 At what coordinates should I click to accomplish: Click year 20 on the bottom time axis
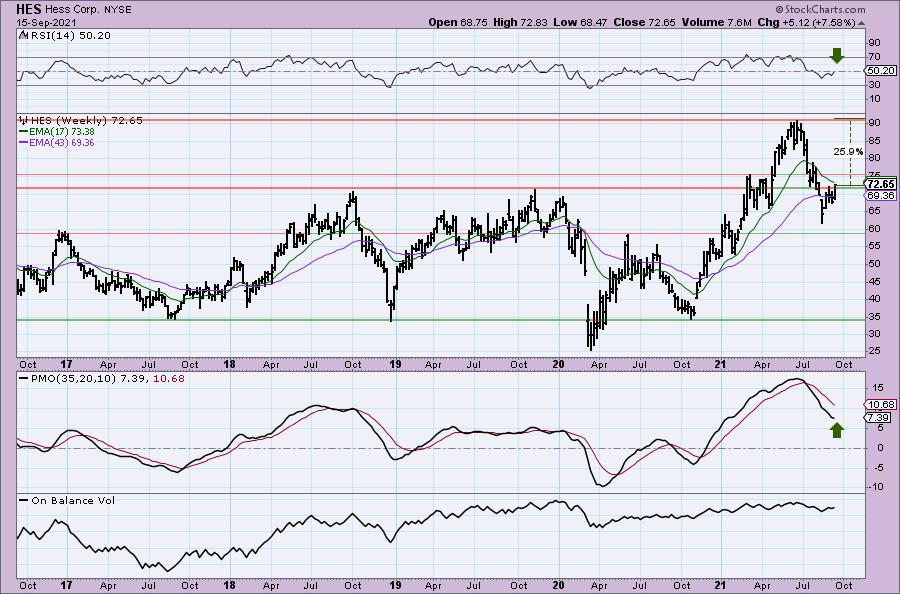coord(558,585)
